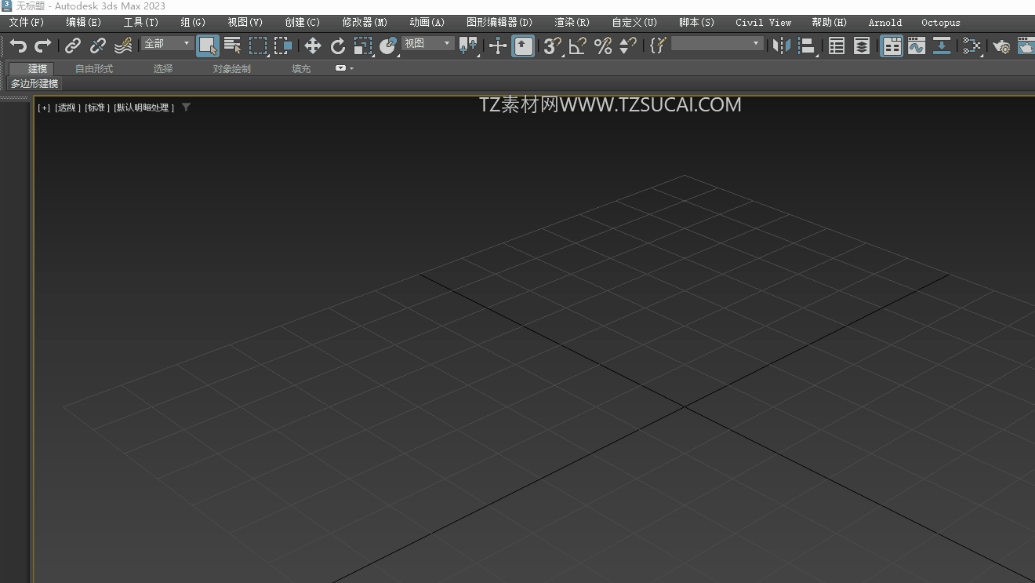Open the 编辑(E) menu
The width and height of the screenshot is (1035, 583).
click(x=83, y=22)
